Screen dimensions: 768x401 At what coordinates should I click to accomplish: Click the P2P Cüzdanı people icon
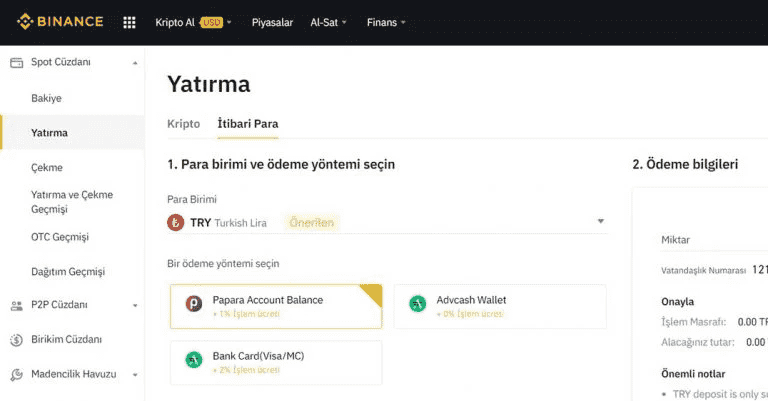[17, 306]
